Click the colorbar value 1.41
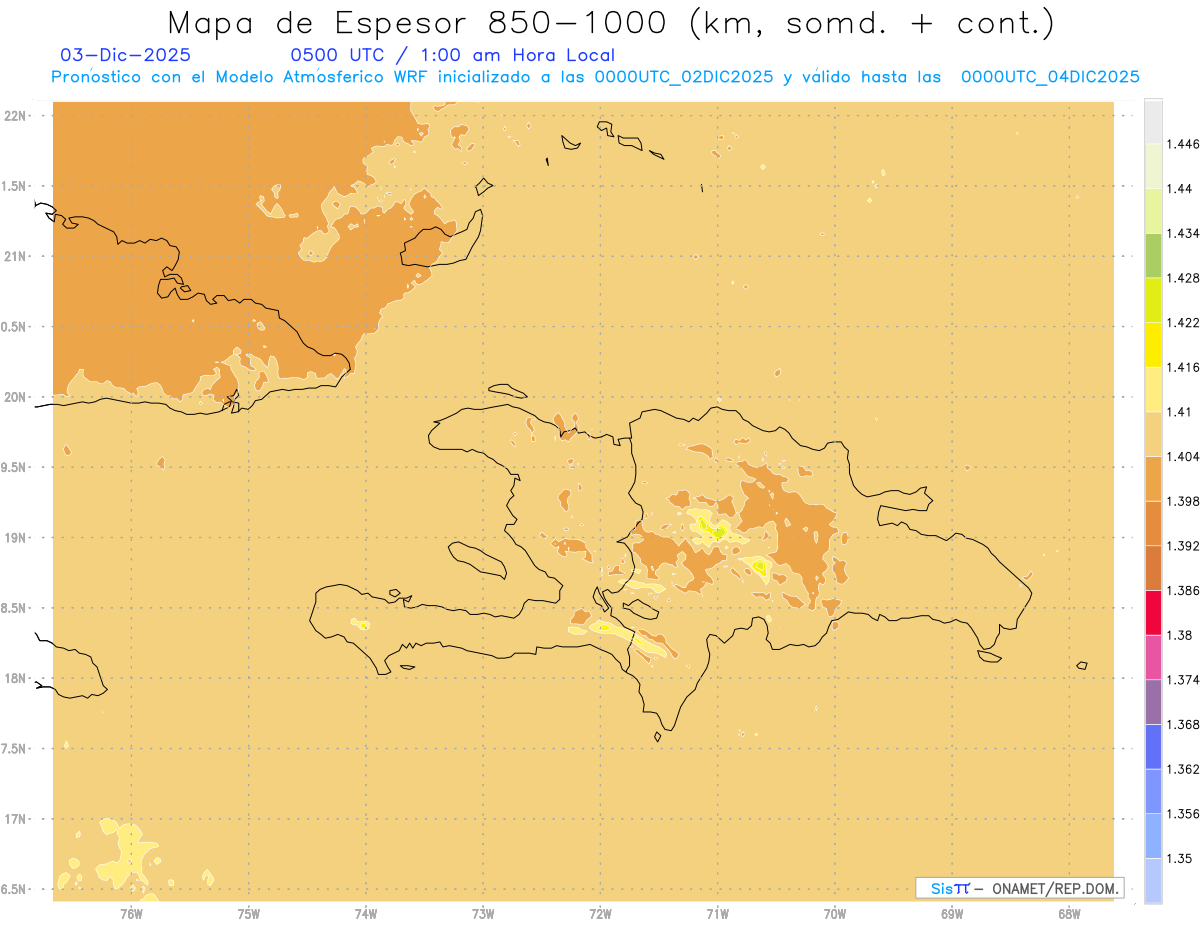Screen dimensions: 1200x927 coord(1181,411)
